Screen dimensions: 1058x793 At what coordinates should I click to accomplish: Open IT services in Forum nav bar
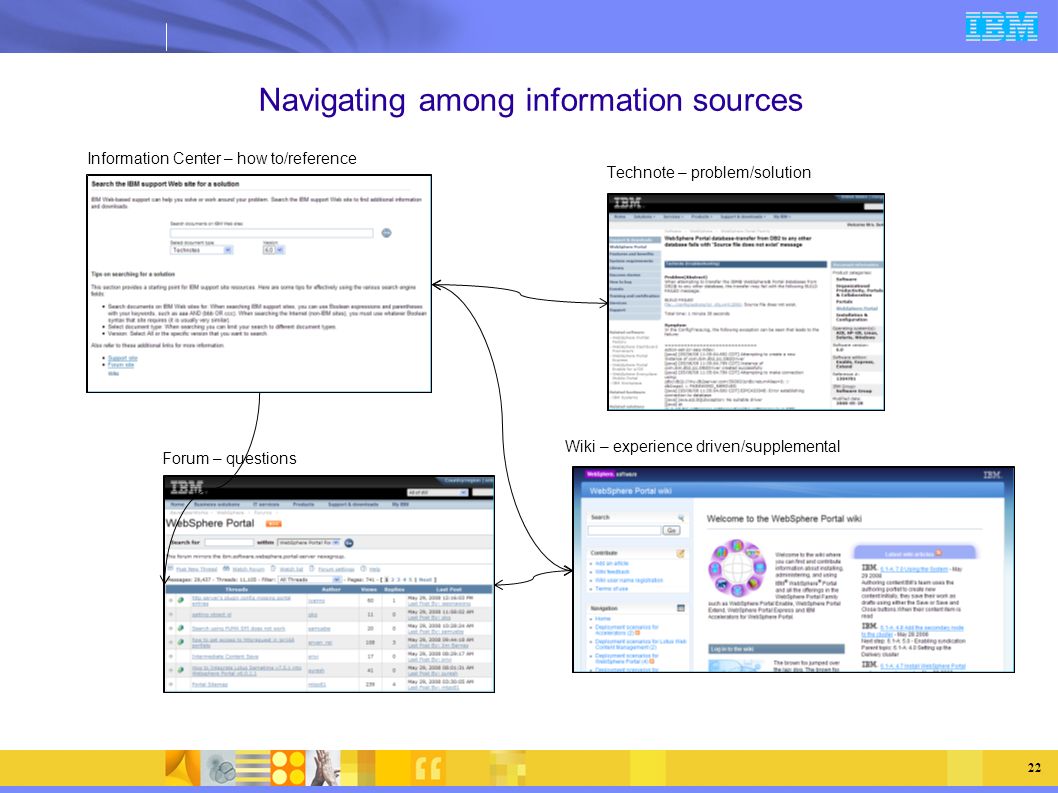[x=266, y=504]
